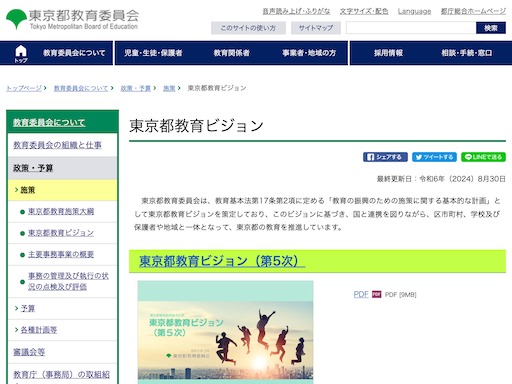512x384 pixels.
Task: Click the Tokyo Metropolitan Board of Education logo
Action: pyautogui.click(x=72, y=20)
